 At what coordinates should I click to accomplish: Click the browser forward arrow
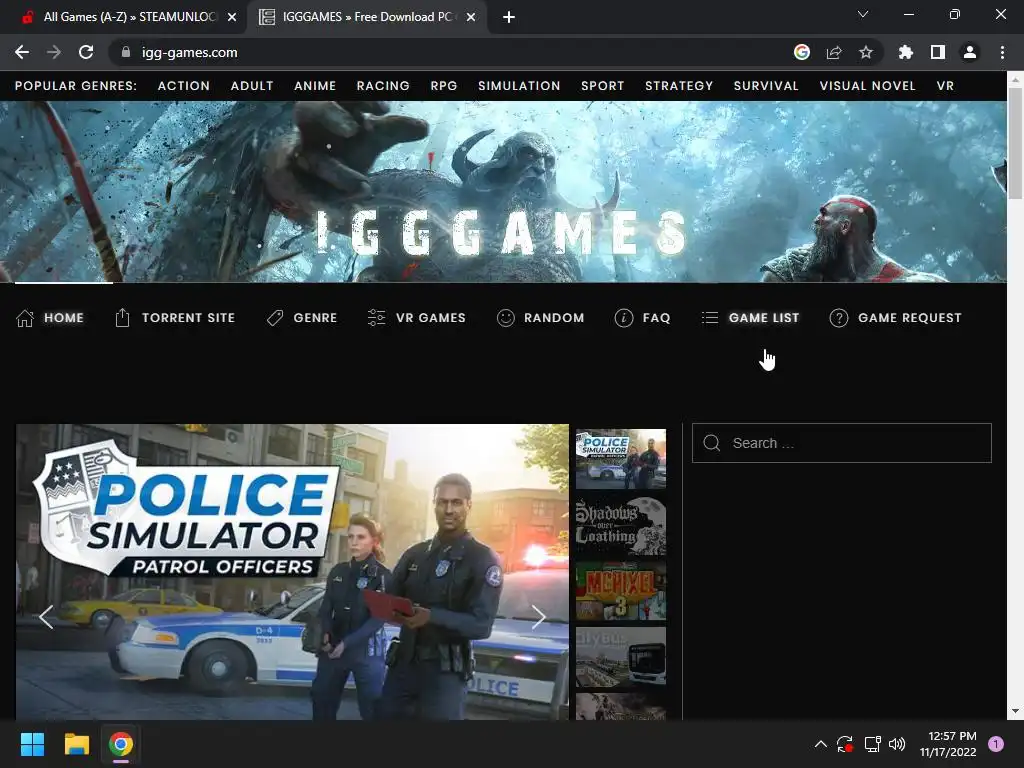click(x=54, y=52)
